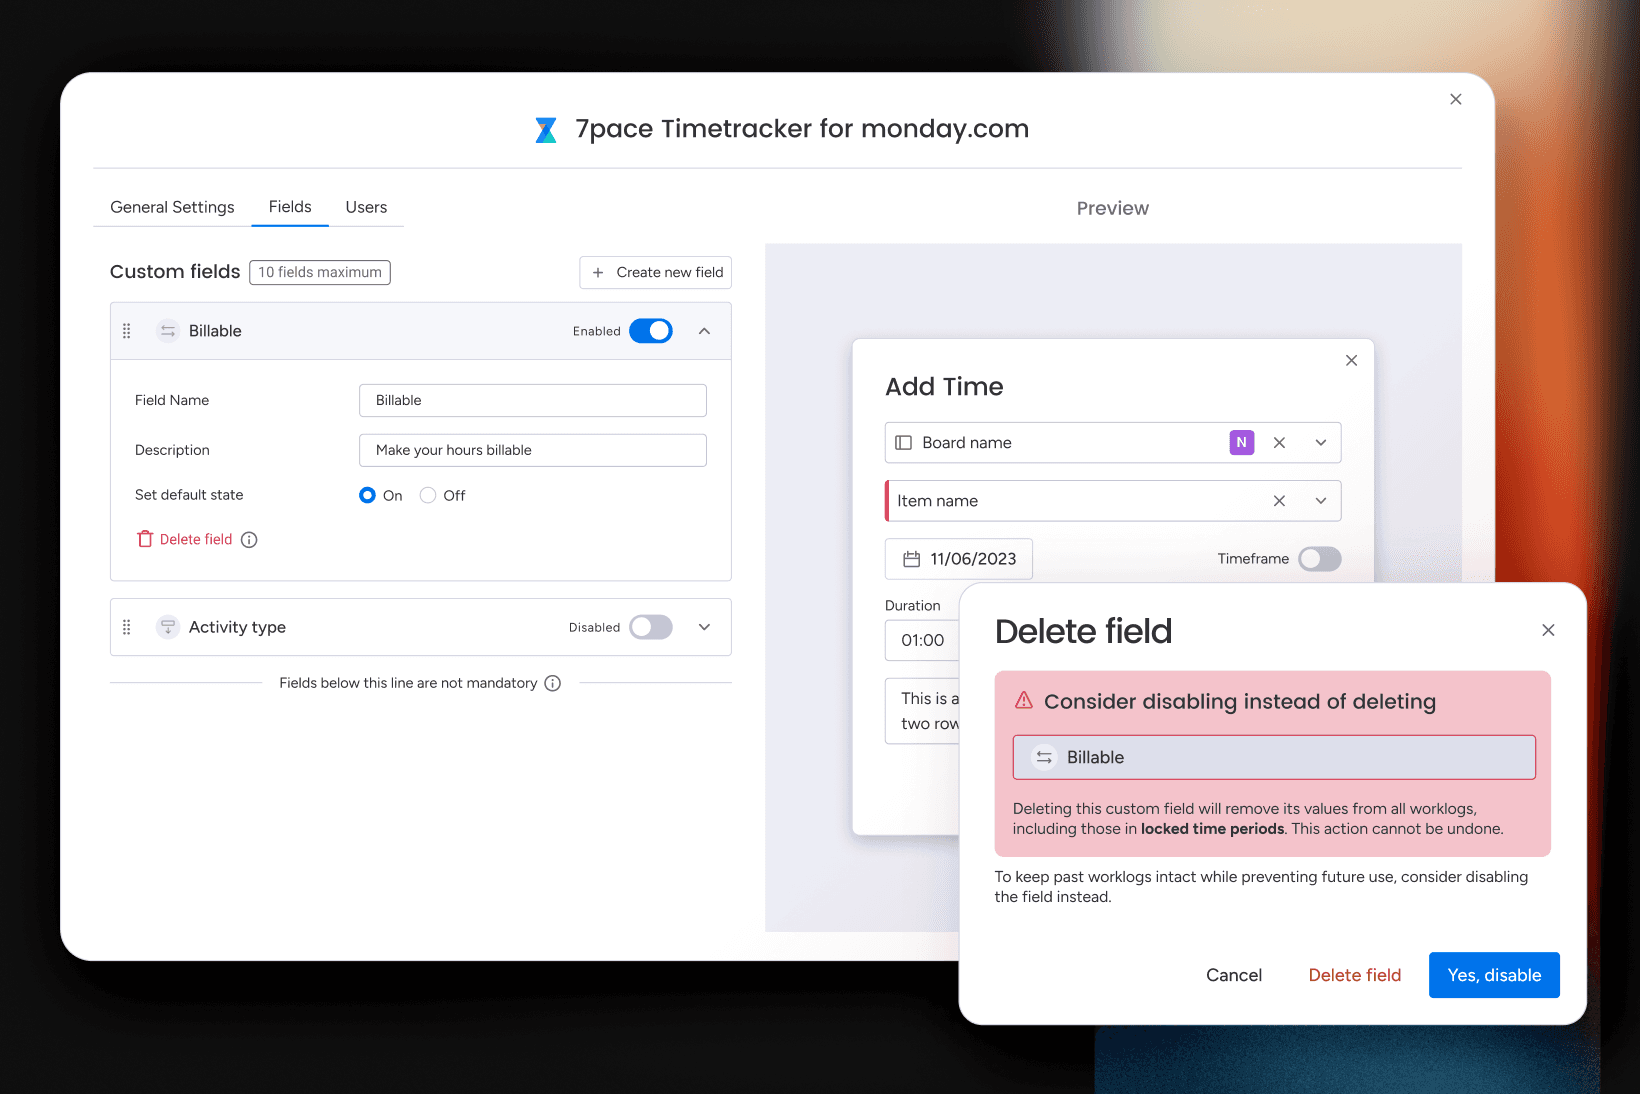The height and width of the screenshot is (1094, 1640).
Task: Enable the Timeframe toggle
Action: click(x=1320, y=559)
